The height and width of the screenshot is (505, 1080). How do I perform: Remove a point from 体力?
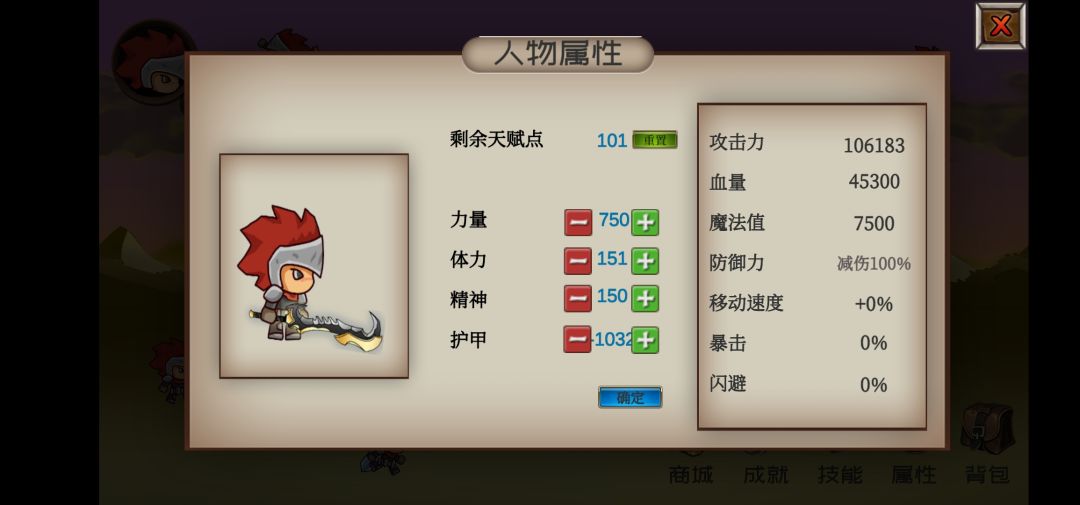click(578, 261)
